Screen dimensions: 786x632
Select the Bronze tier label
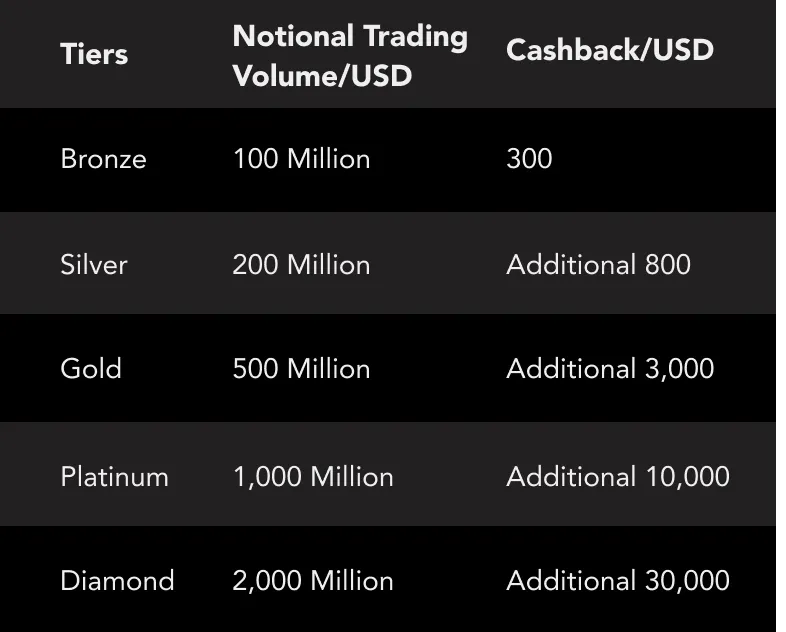tap(103, 159)
